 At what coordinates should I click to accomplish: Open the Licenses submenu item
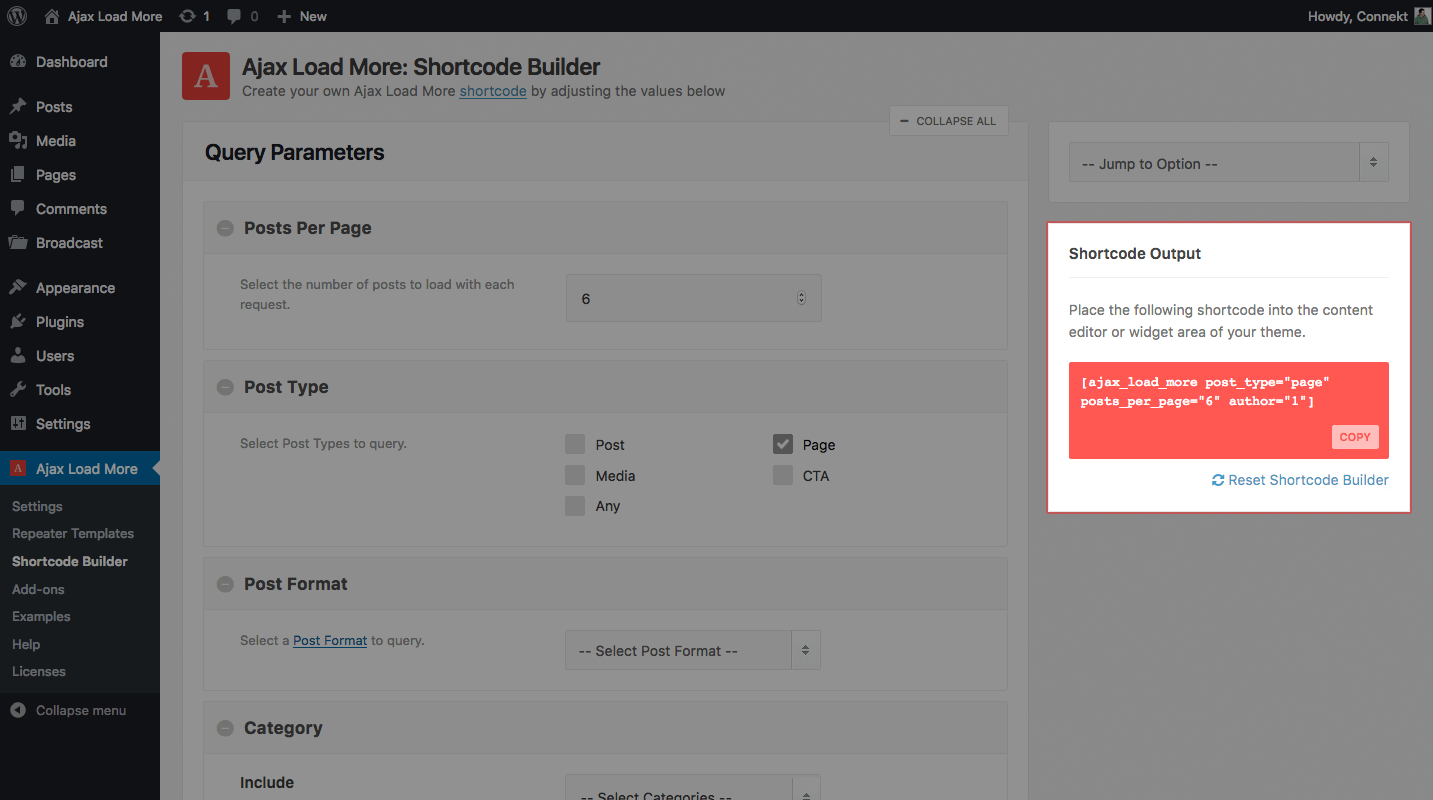(x=39, y=671)
